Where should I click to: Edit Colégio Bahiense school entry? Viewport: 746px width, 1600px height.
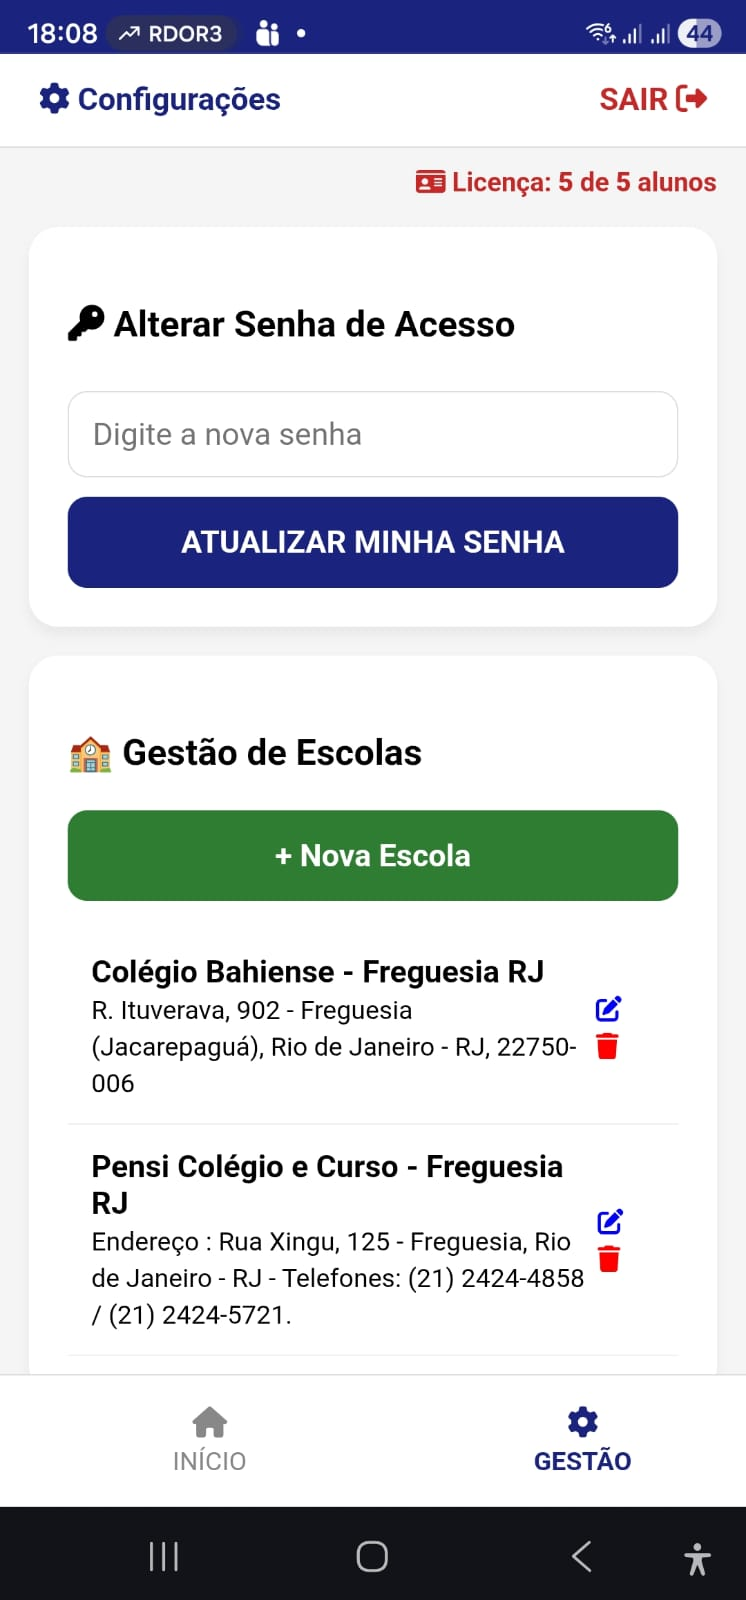608,1009
